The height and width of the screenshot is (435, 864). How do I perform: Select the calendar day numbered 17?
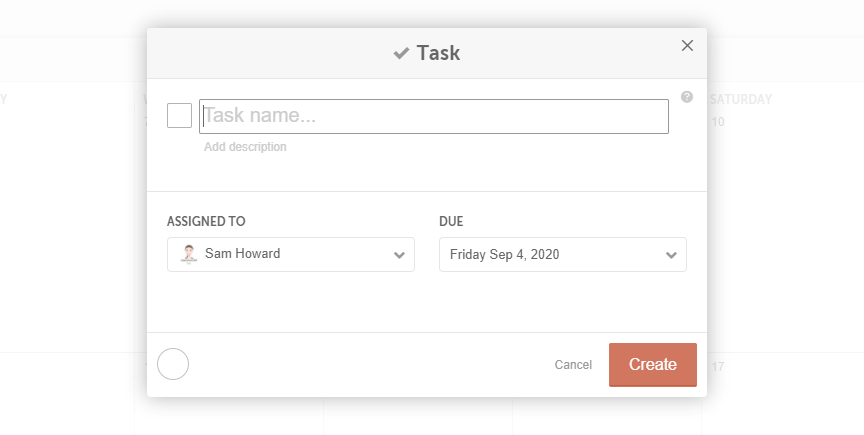(718, 367)
